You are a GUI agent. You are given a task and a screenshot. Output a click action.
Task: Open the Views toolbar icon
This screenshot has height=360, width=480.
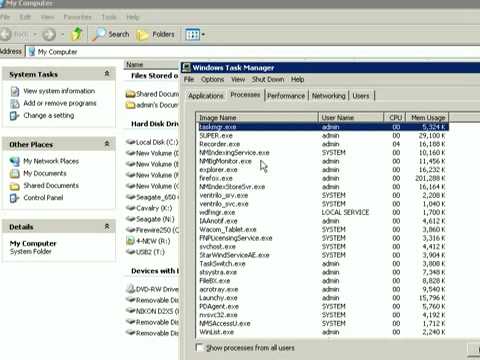tap(193, 34)
